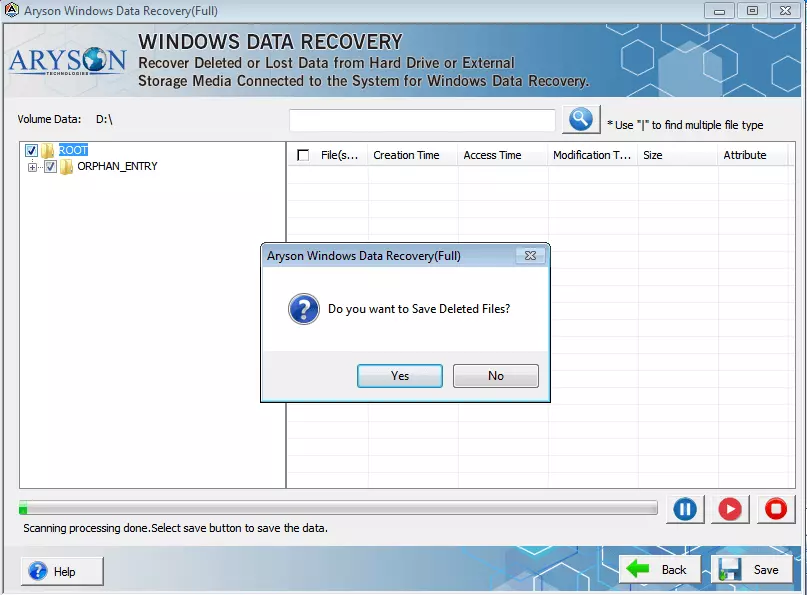Viewport: 807px width, 595px height.
Task: Click Yes to save deleted files
Action: click(x=399, y=376)
